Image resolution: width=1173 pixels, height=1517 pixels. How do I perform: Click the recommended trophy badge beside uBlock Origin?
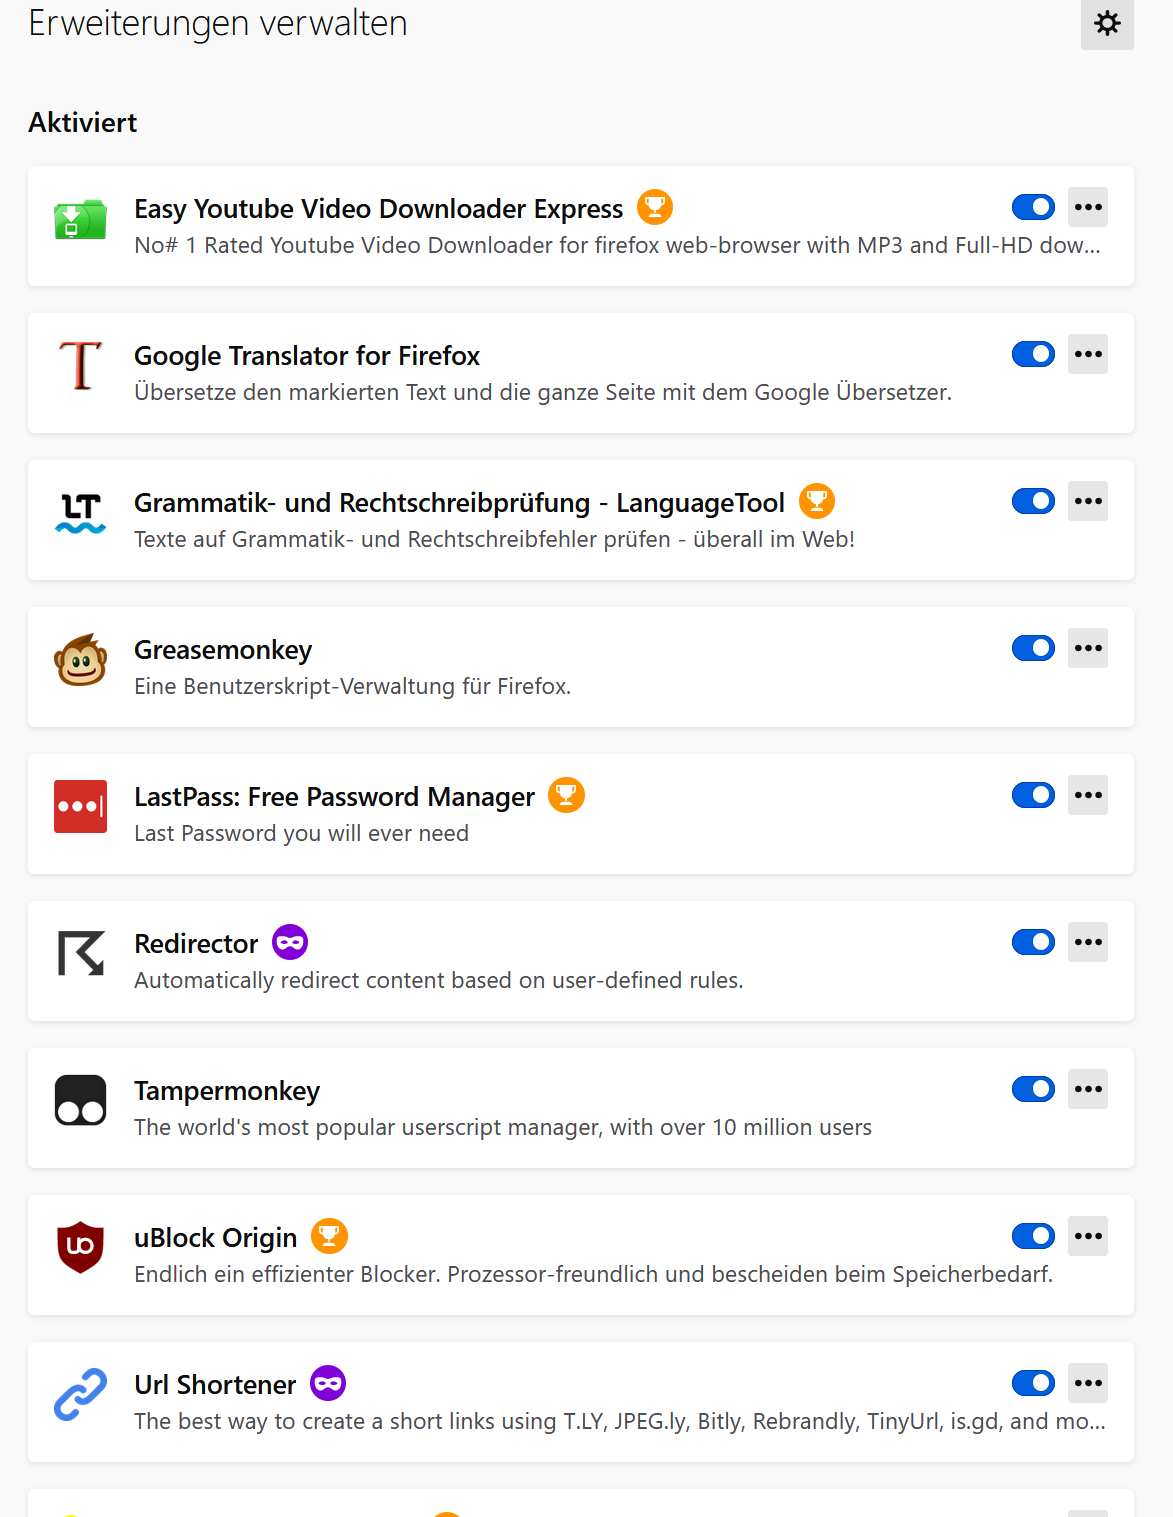329,1236
